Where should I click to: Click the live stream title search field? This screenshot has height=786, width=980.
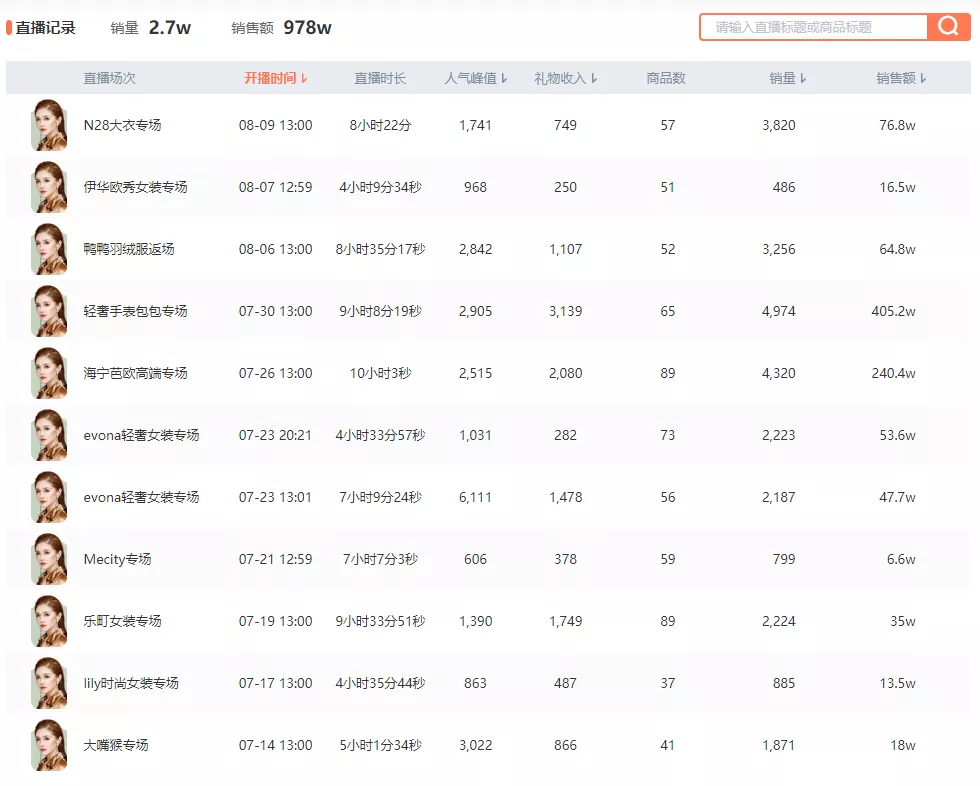point(814,27)
